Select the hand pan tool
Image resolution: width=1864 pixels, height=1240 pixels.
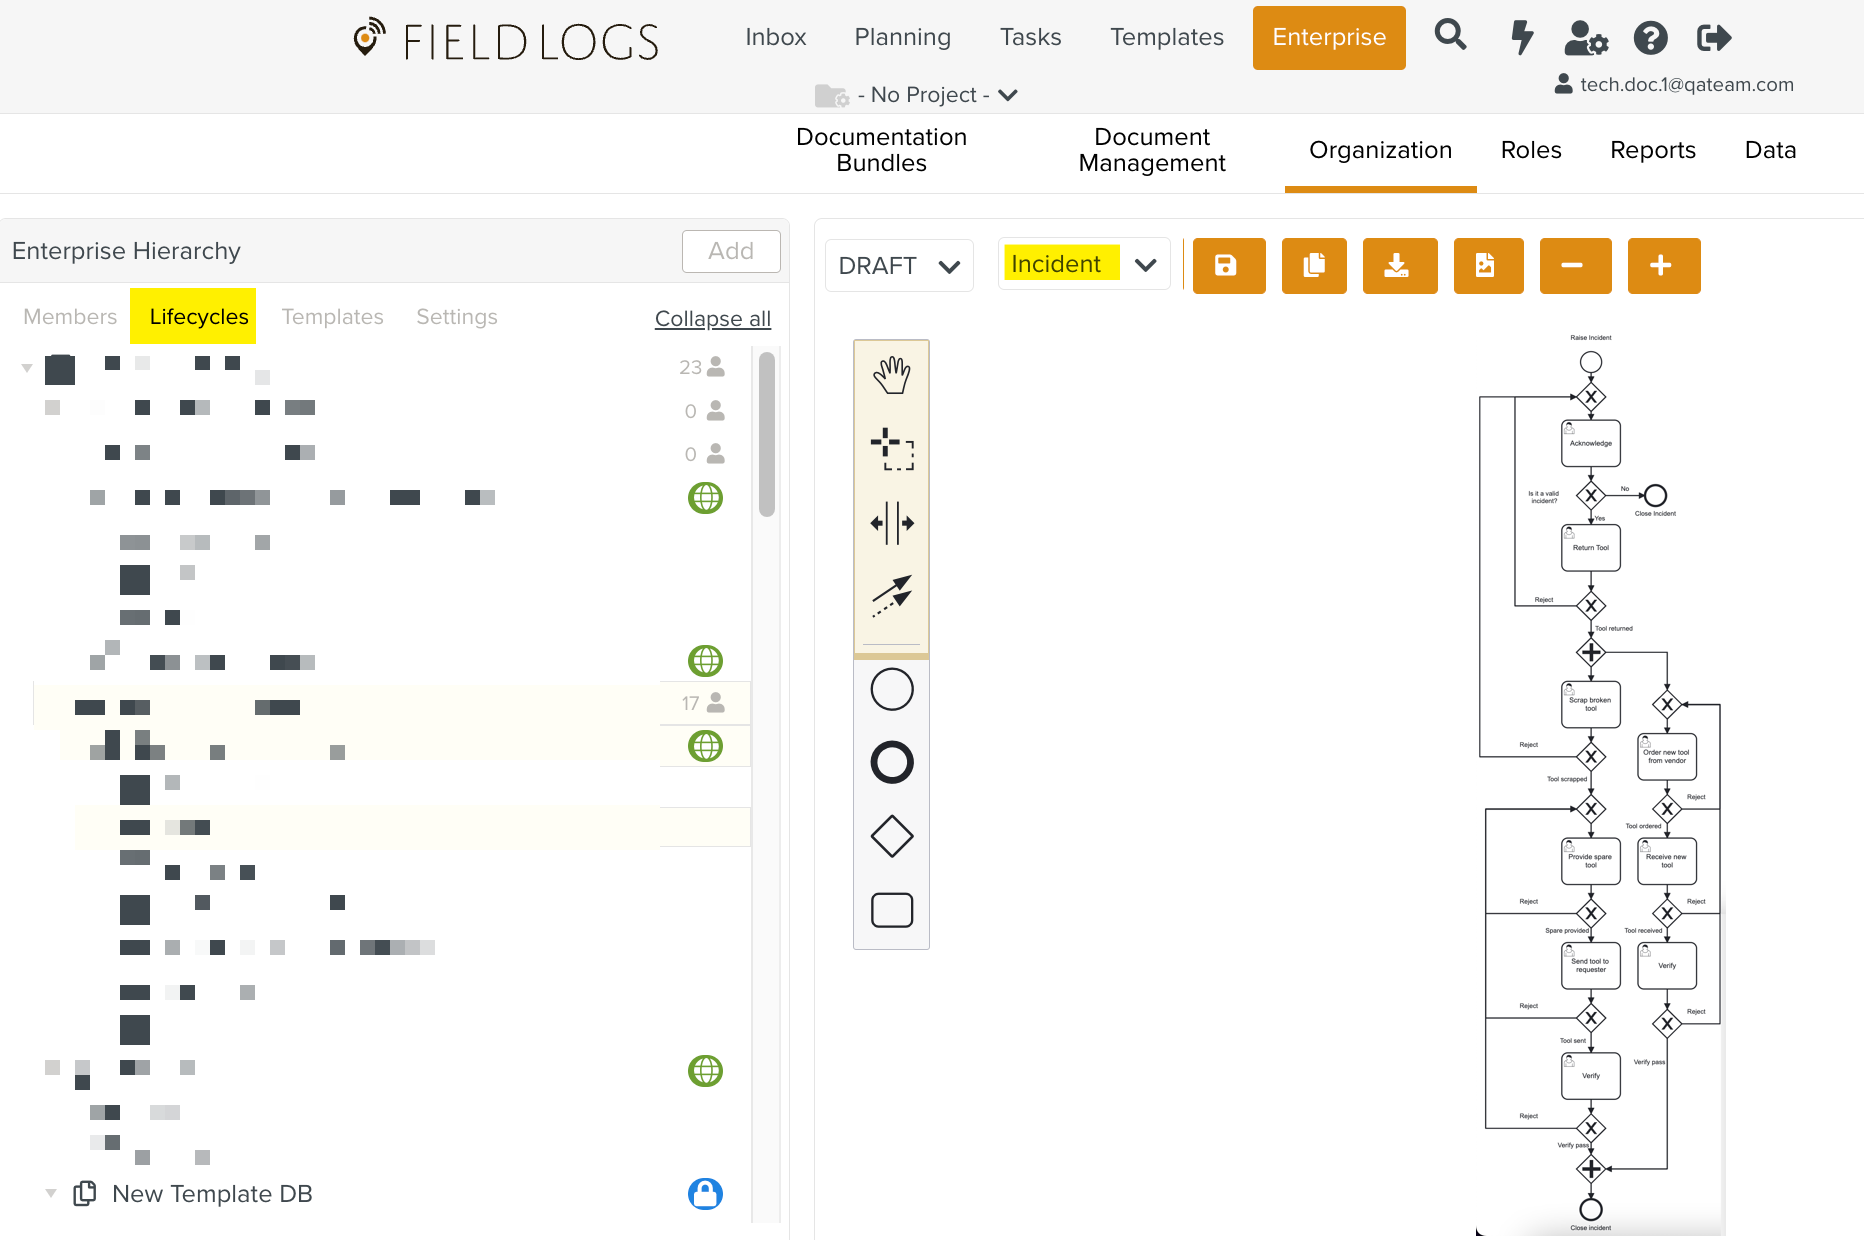point(891,376)
